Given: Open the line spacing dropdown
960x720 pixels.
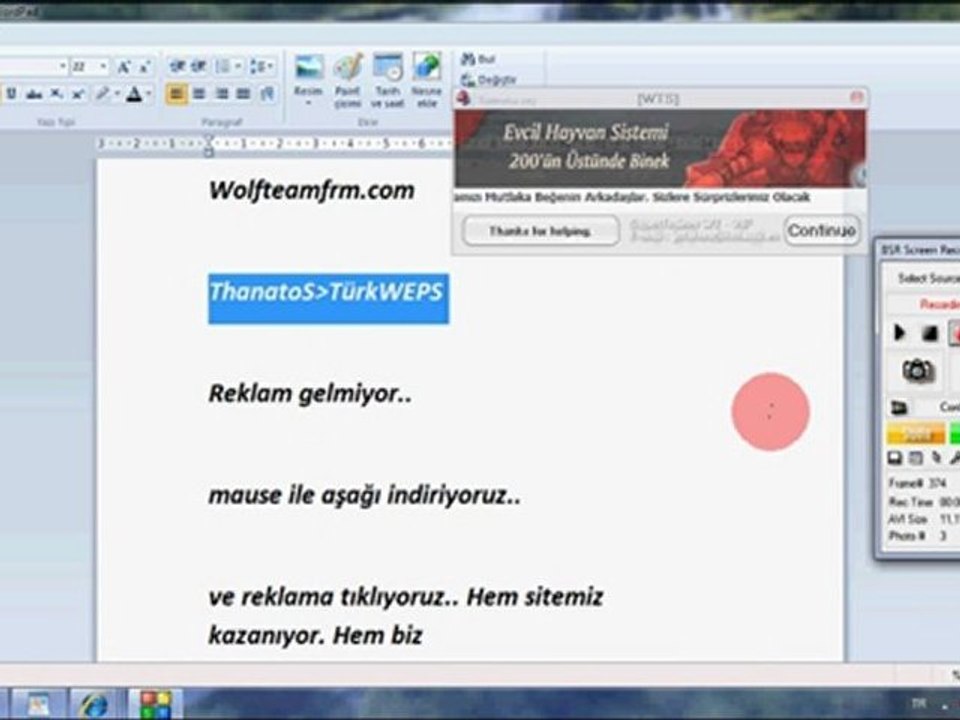Looking at the screenshot, I should click(x=262, y=66).
